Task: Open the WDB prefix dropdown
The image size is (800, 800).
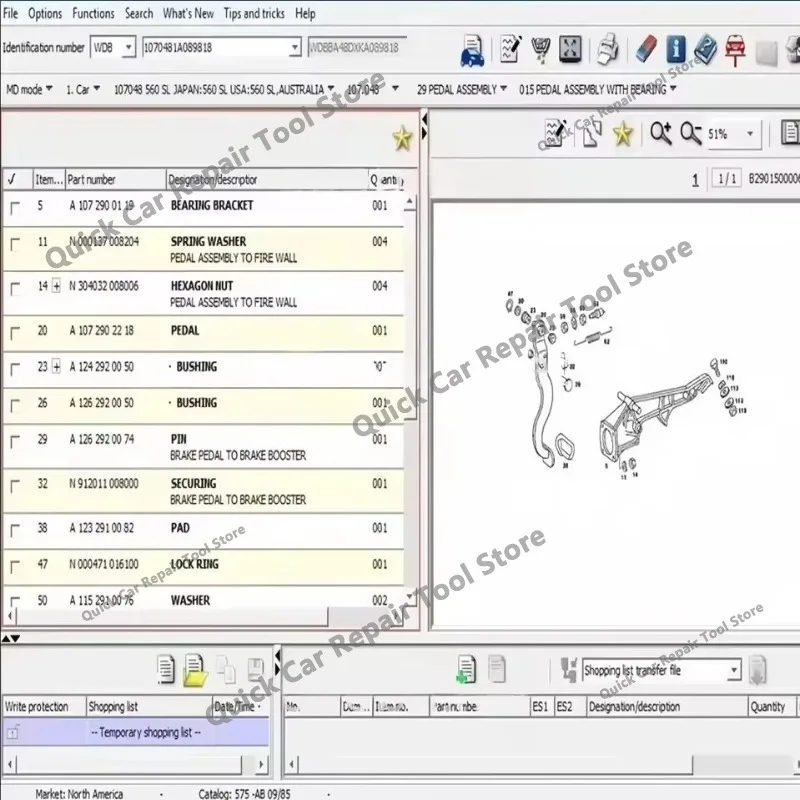Action: (129, 47)
